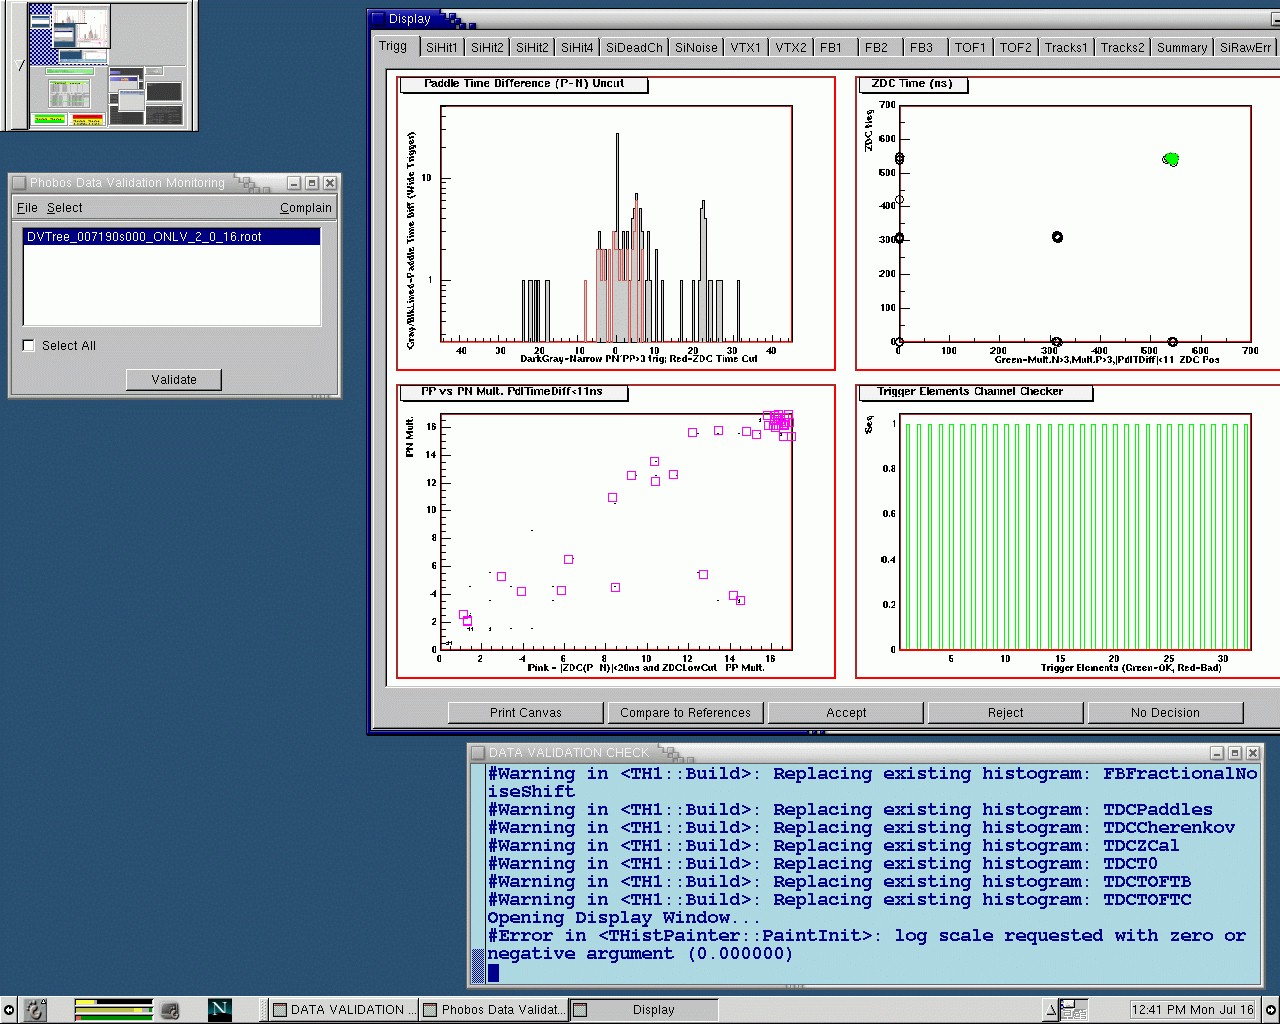The image size is (1280, 1024).
Task: Go to the TOF1 tab
Action: click(x=970, y=47)
